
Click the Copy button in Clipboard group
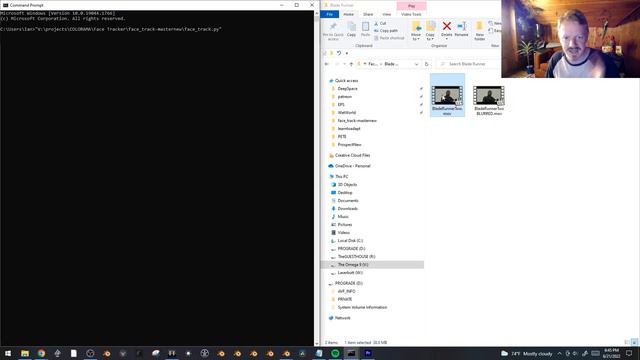pos(351,30)
